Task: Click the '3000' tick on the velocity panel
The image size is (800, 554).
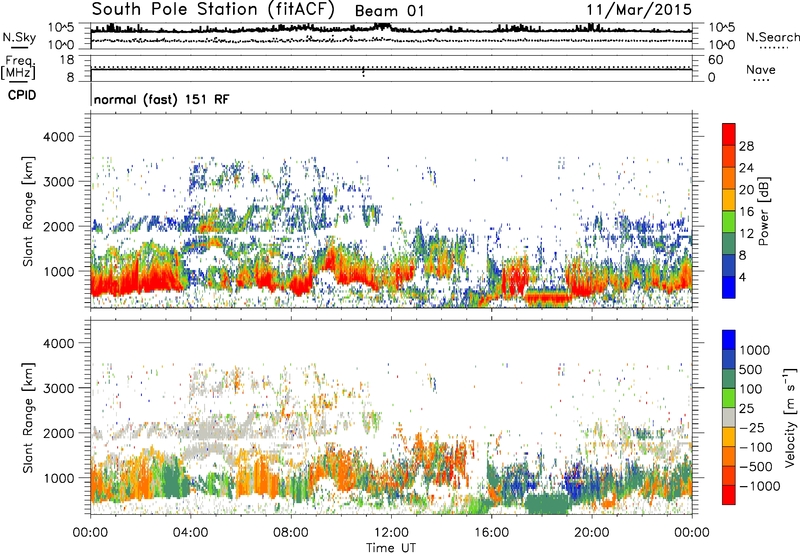Action: (59, 388)
